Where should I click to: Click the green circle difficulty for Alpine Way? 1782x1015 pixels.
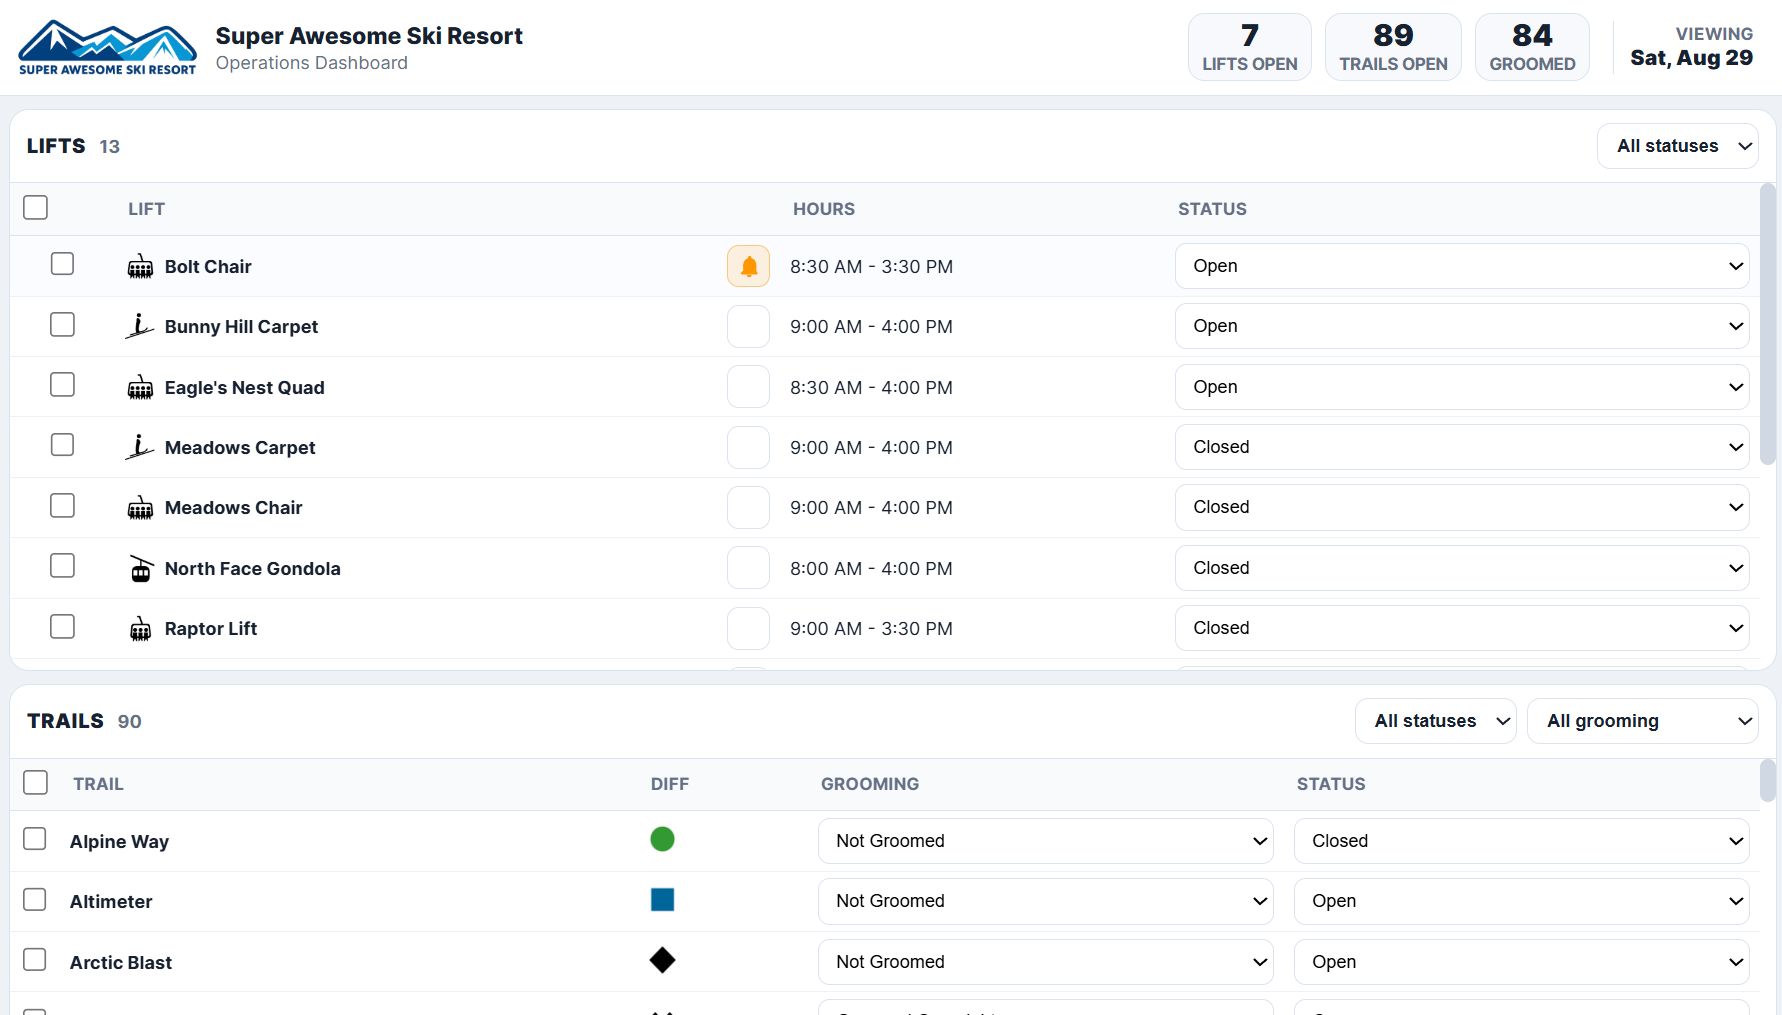coord(662,839)
